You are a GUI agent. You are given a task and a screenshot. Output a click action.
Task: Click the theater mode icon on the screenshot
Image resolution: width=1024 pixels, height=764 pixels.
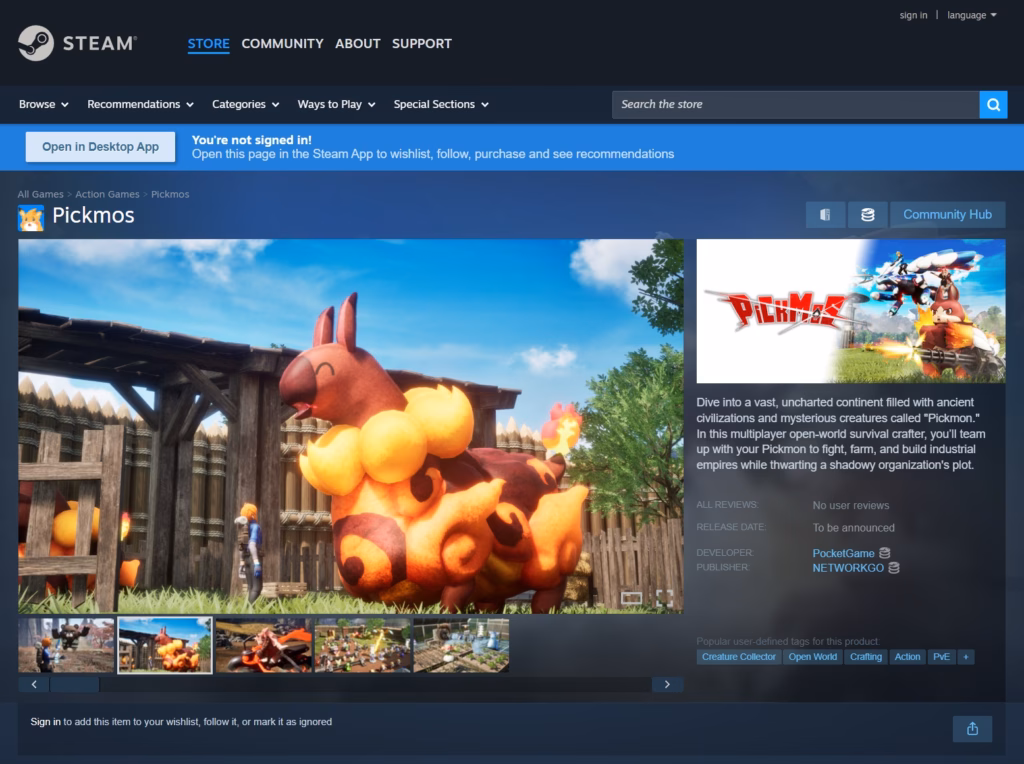(x=632, y=598)
